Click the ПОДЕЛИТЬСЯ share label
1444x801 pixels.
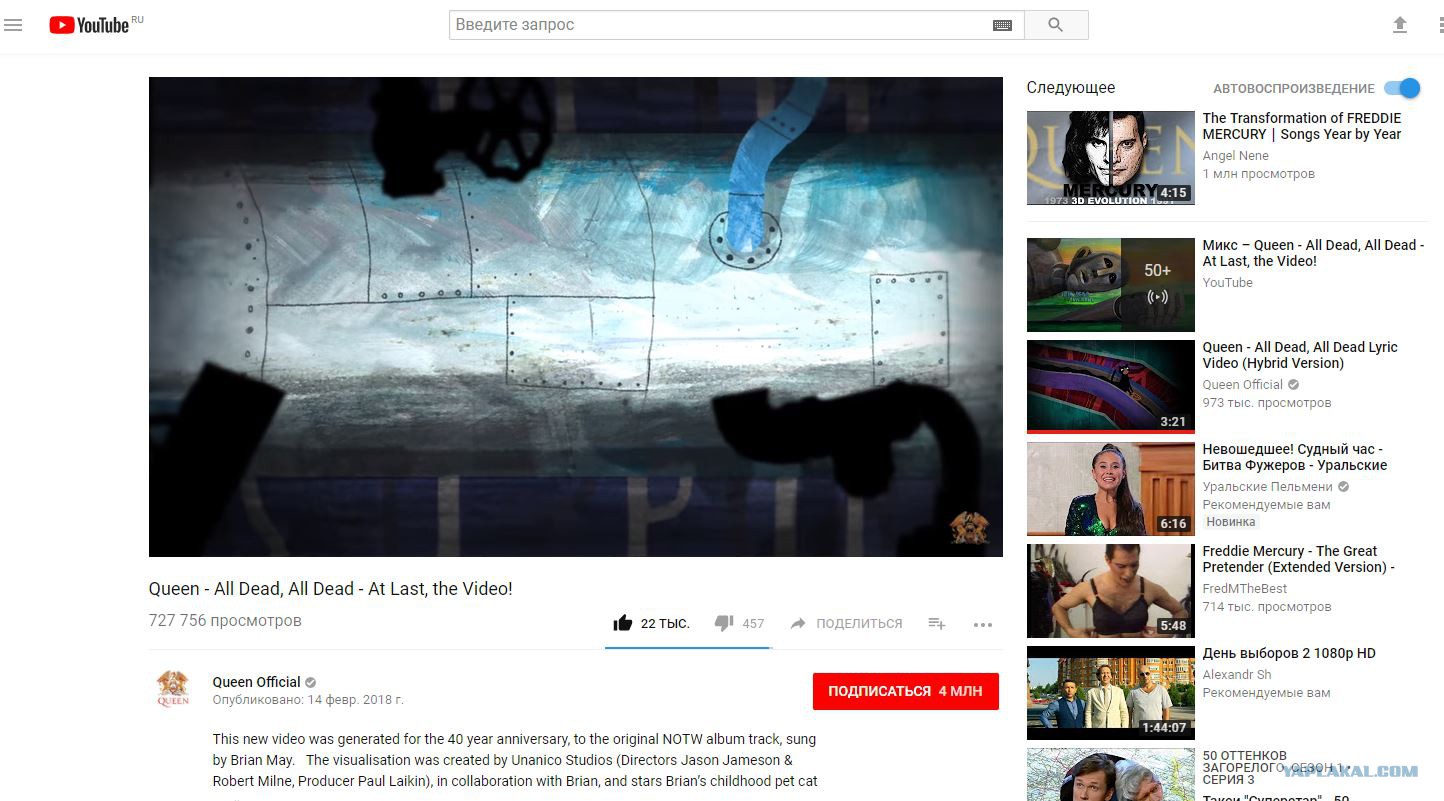click(x=859, y=623)
